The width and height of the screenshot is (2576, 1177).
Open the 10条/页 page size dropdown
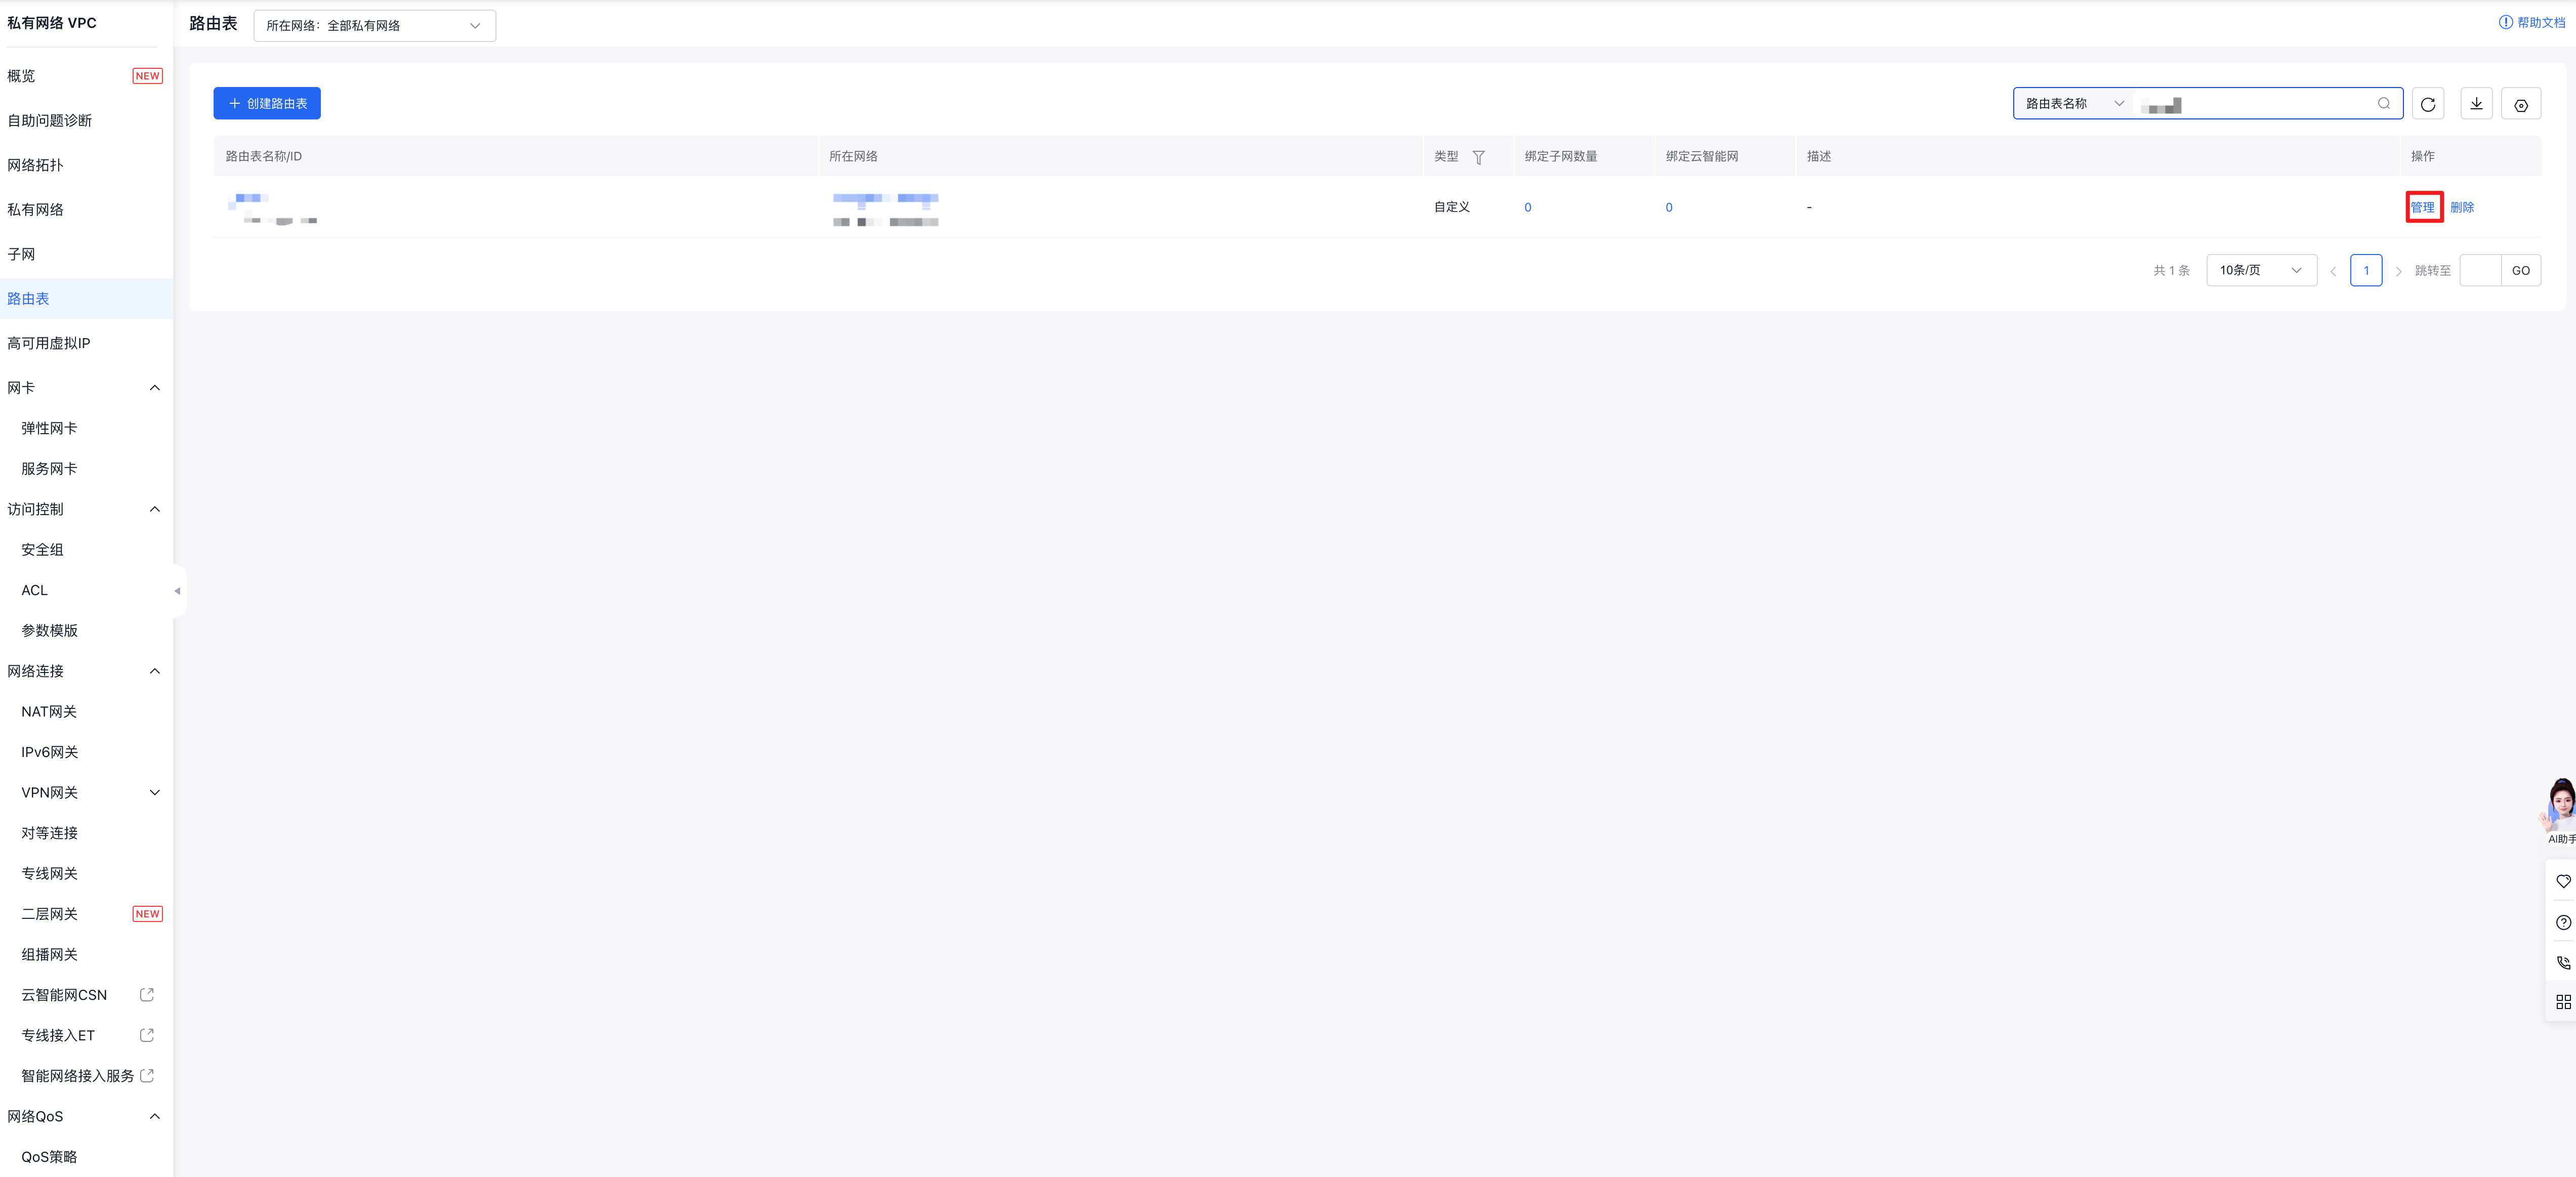coord(2260,271)
